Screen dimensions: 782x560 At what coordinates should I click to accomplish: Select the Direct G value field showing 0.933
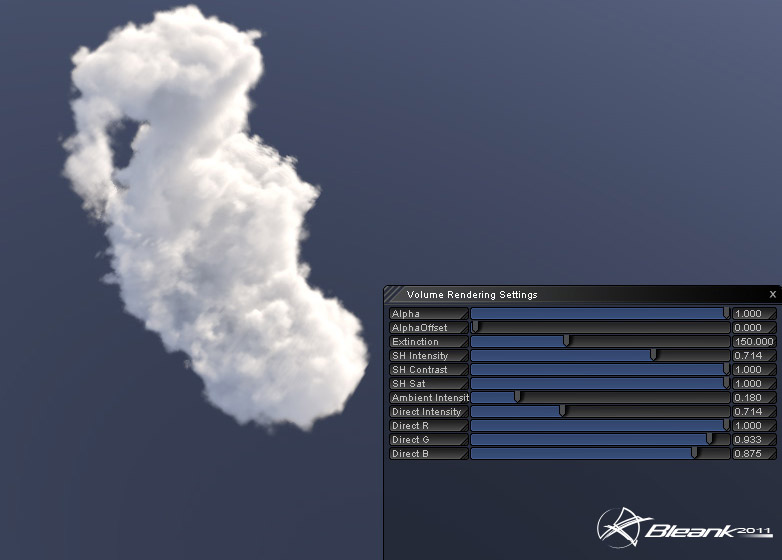click(x=754, y=439)
